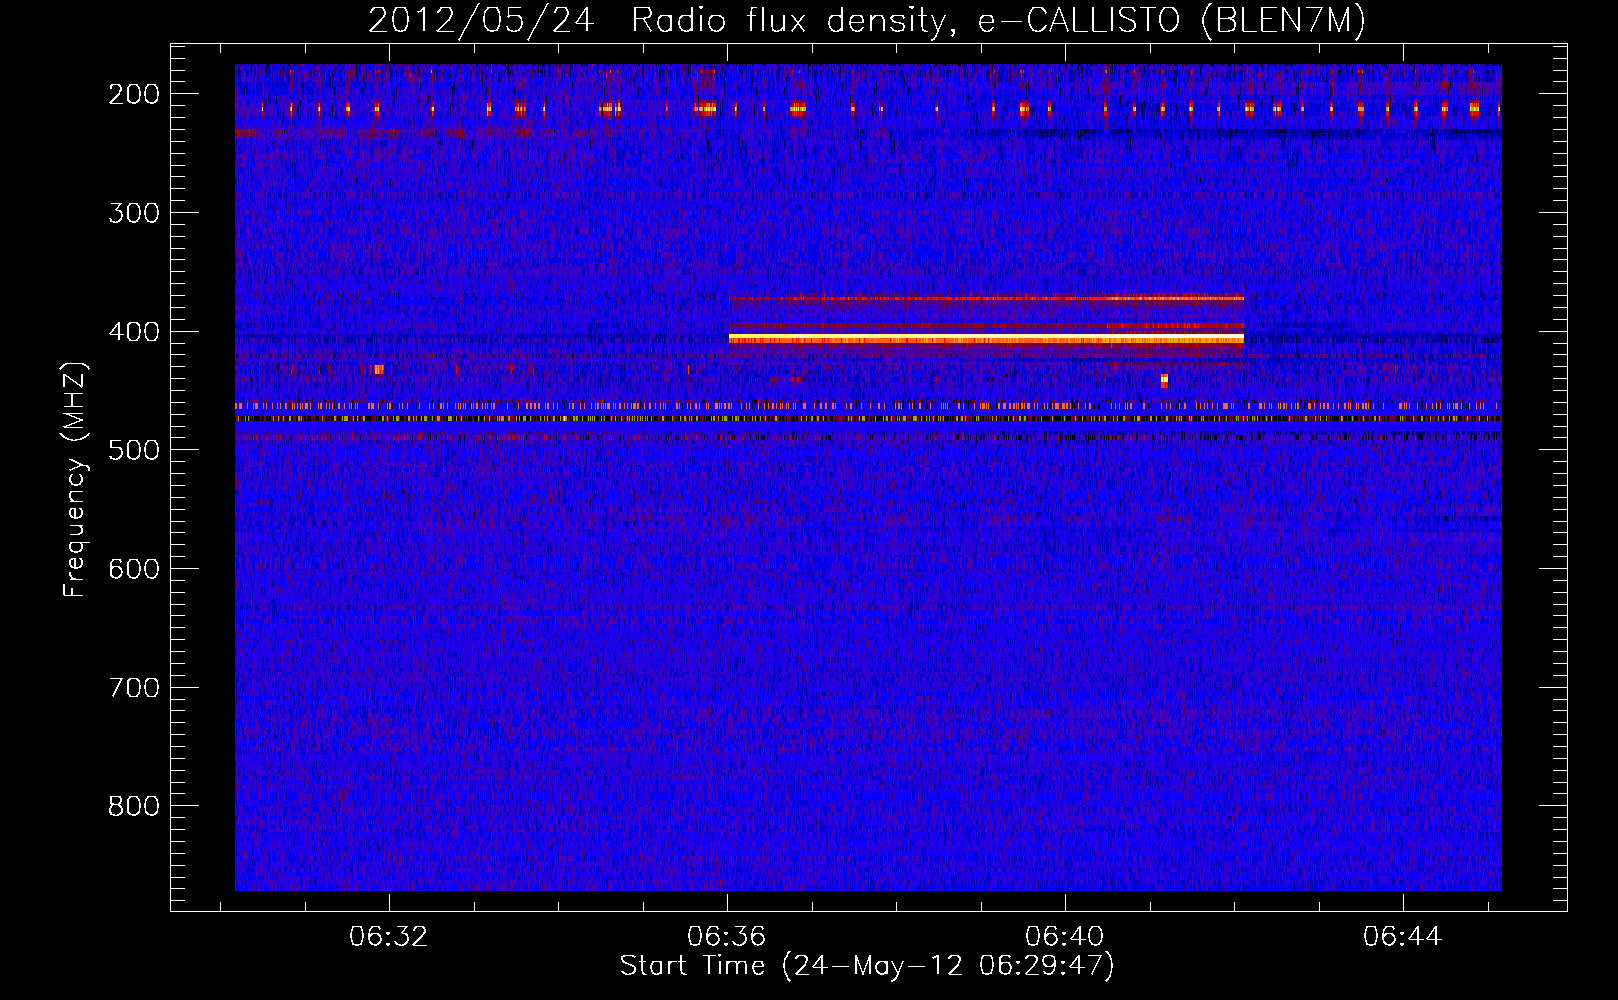Click the thin red emission line near 372 MHz

986,298
